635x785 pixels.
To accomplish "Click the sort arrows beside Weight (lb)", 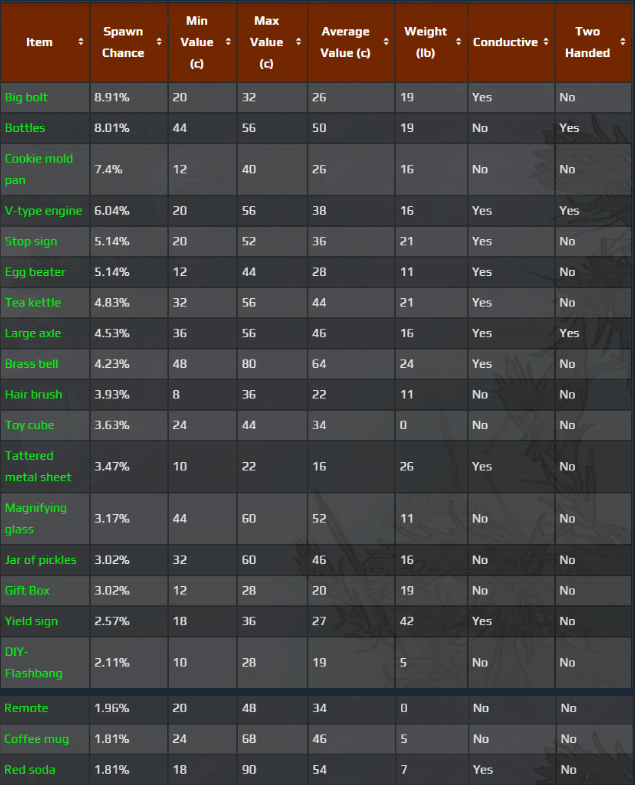I will click(458, 42).
